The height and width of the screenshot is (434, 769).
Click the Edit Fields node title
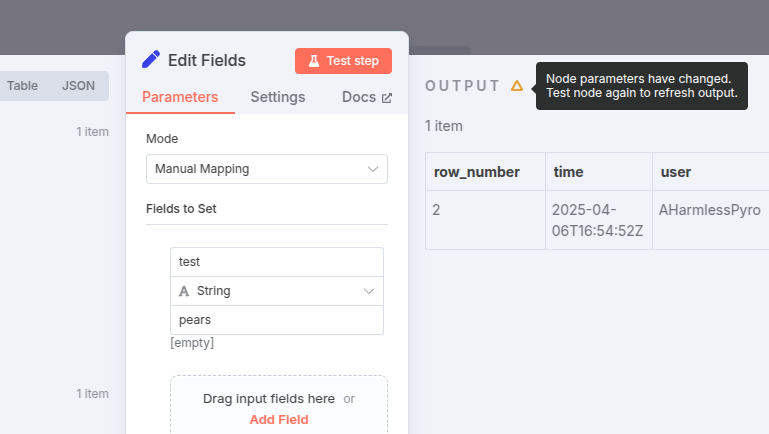pyautogui.click(x=207, y=60)
